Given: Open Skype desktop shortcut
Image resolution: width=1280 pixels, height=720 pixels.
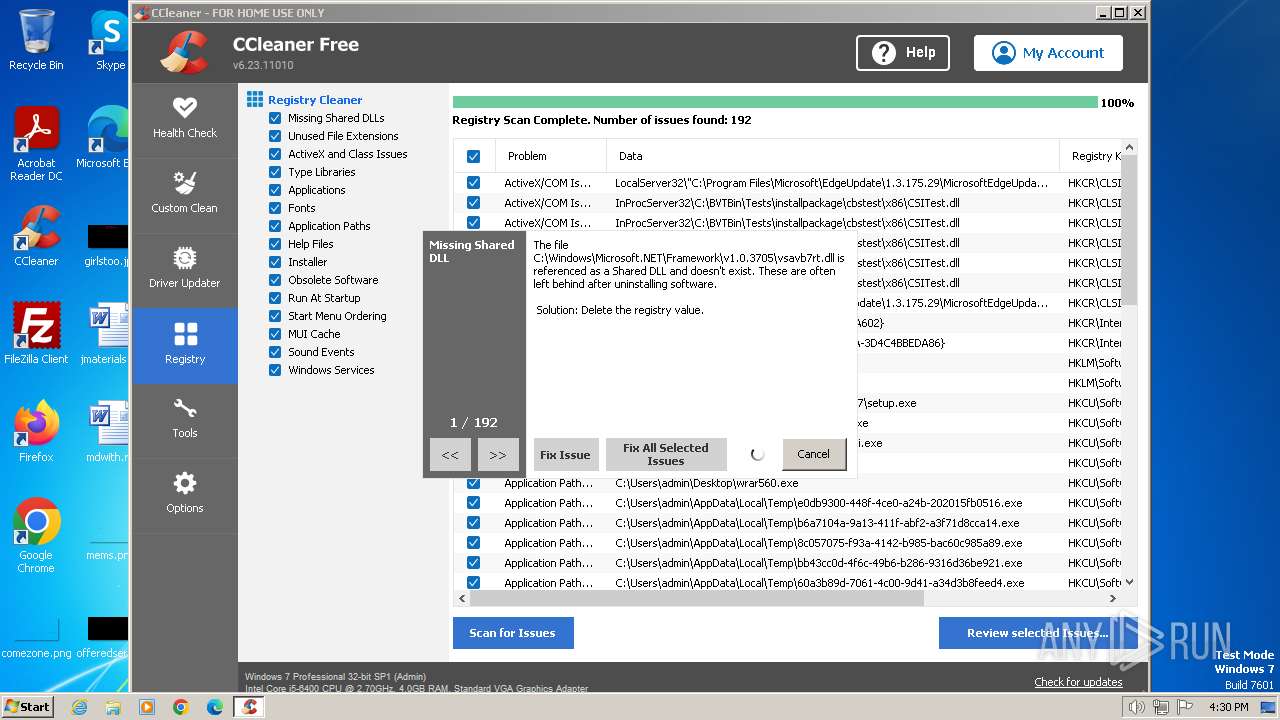Looking at the screenshot, I should (108, 41).
